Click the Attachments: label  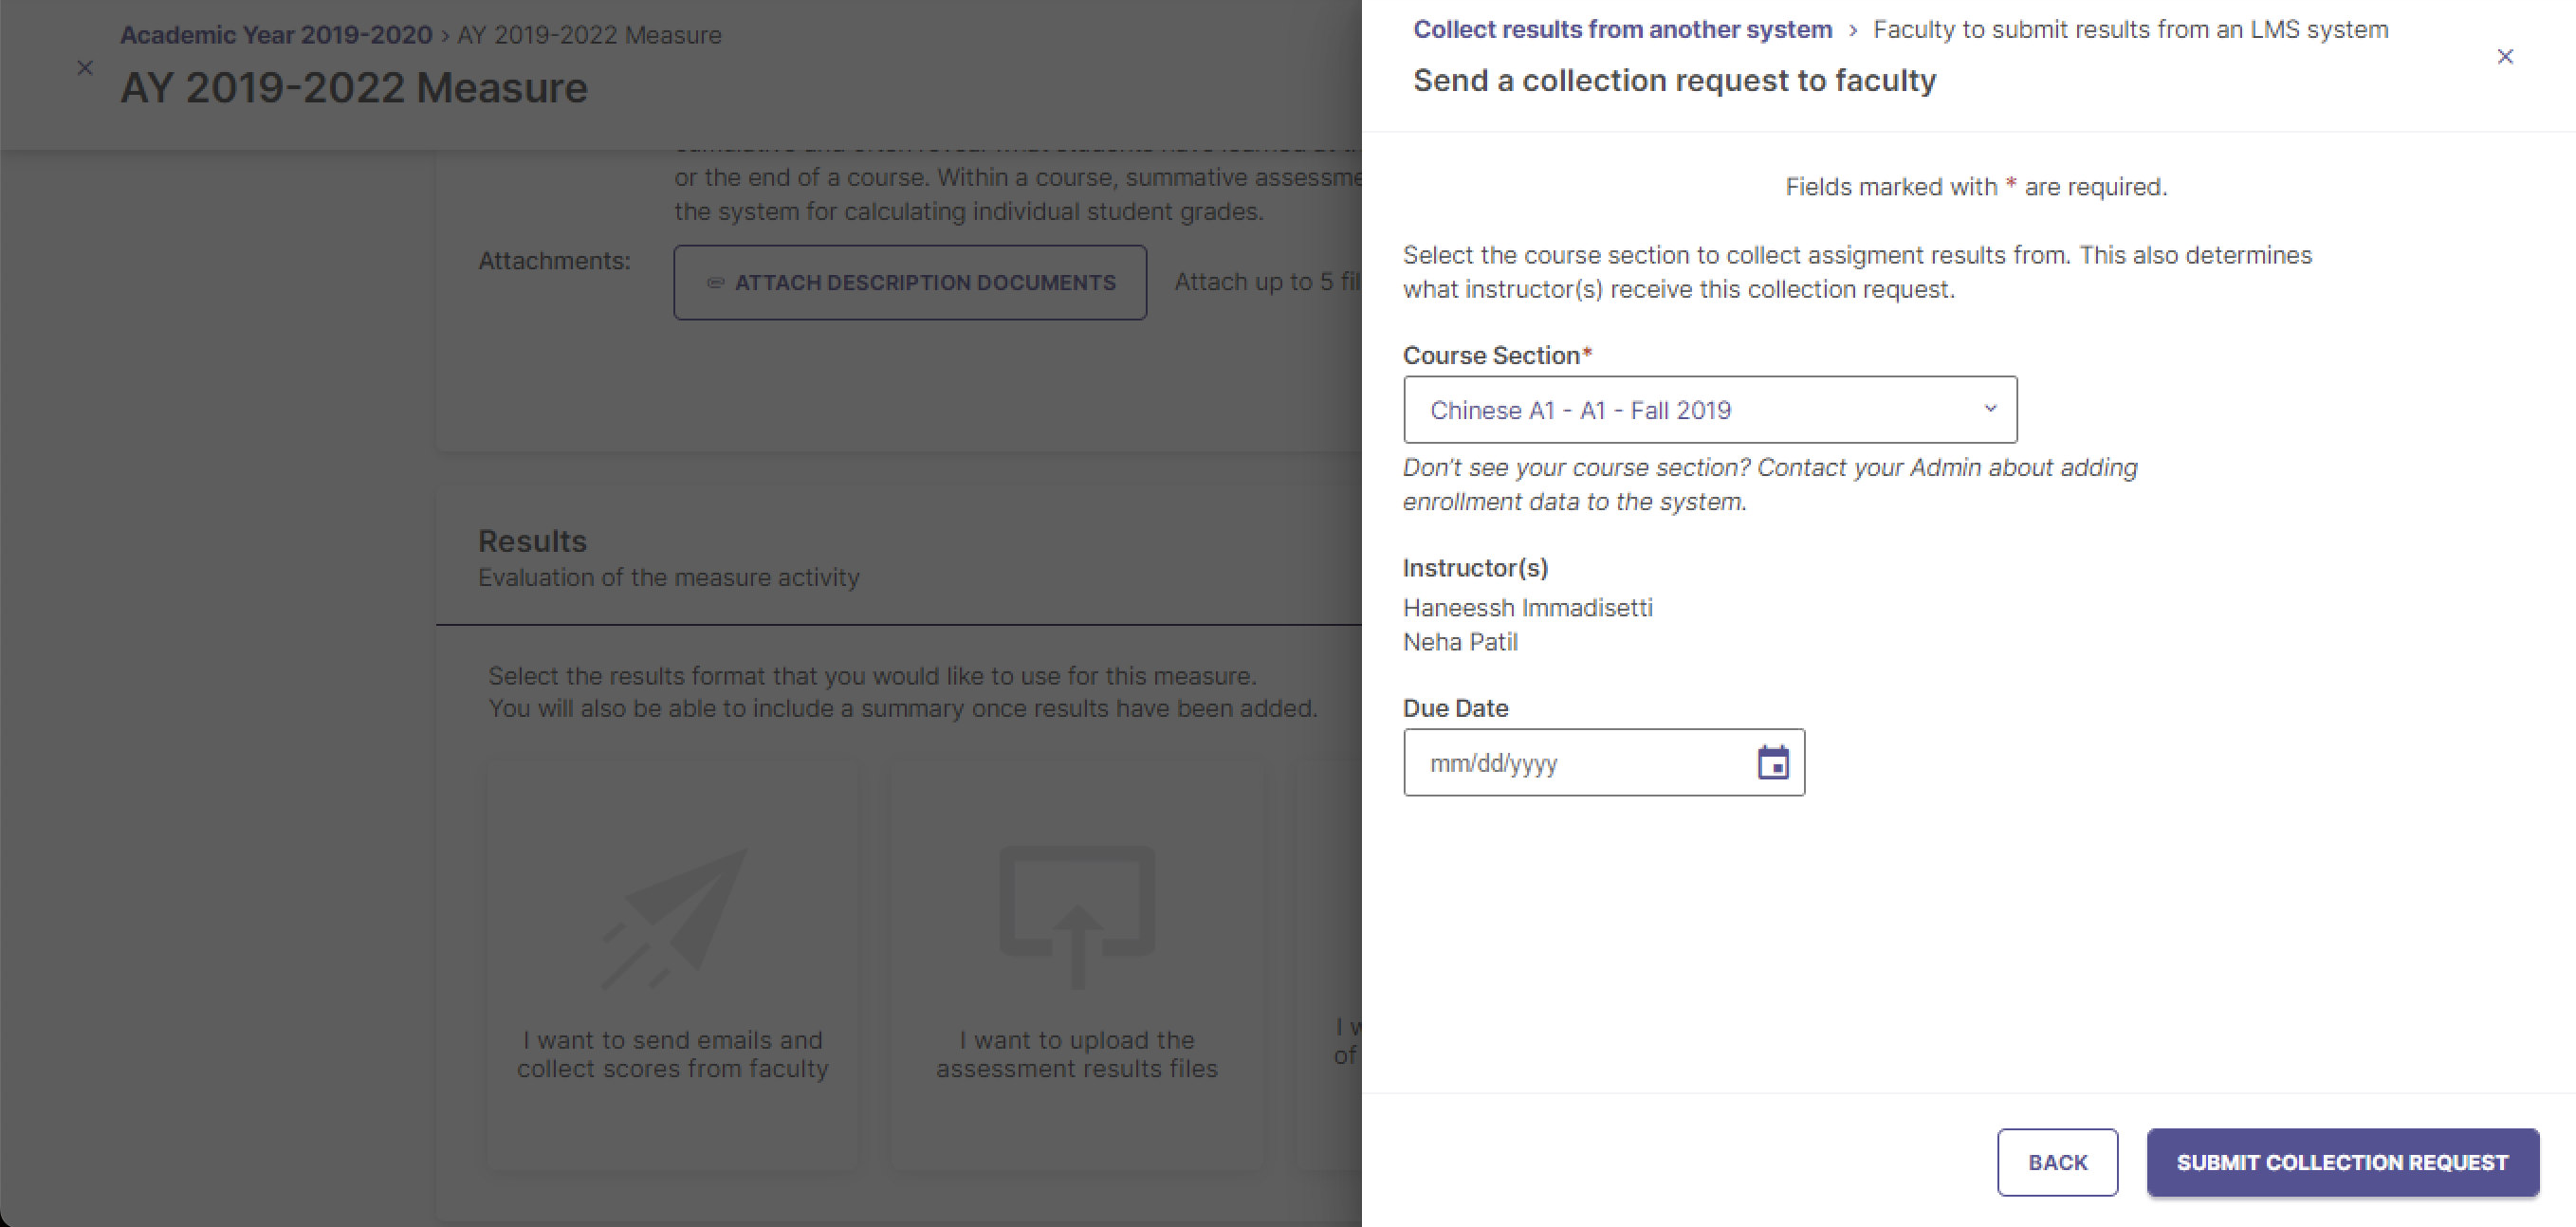click(554, 261)
